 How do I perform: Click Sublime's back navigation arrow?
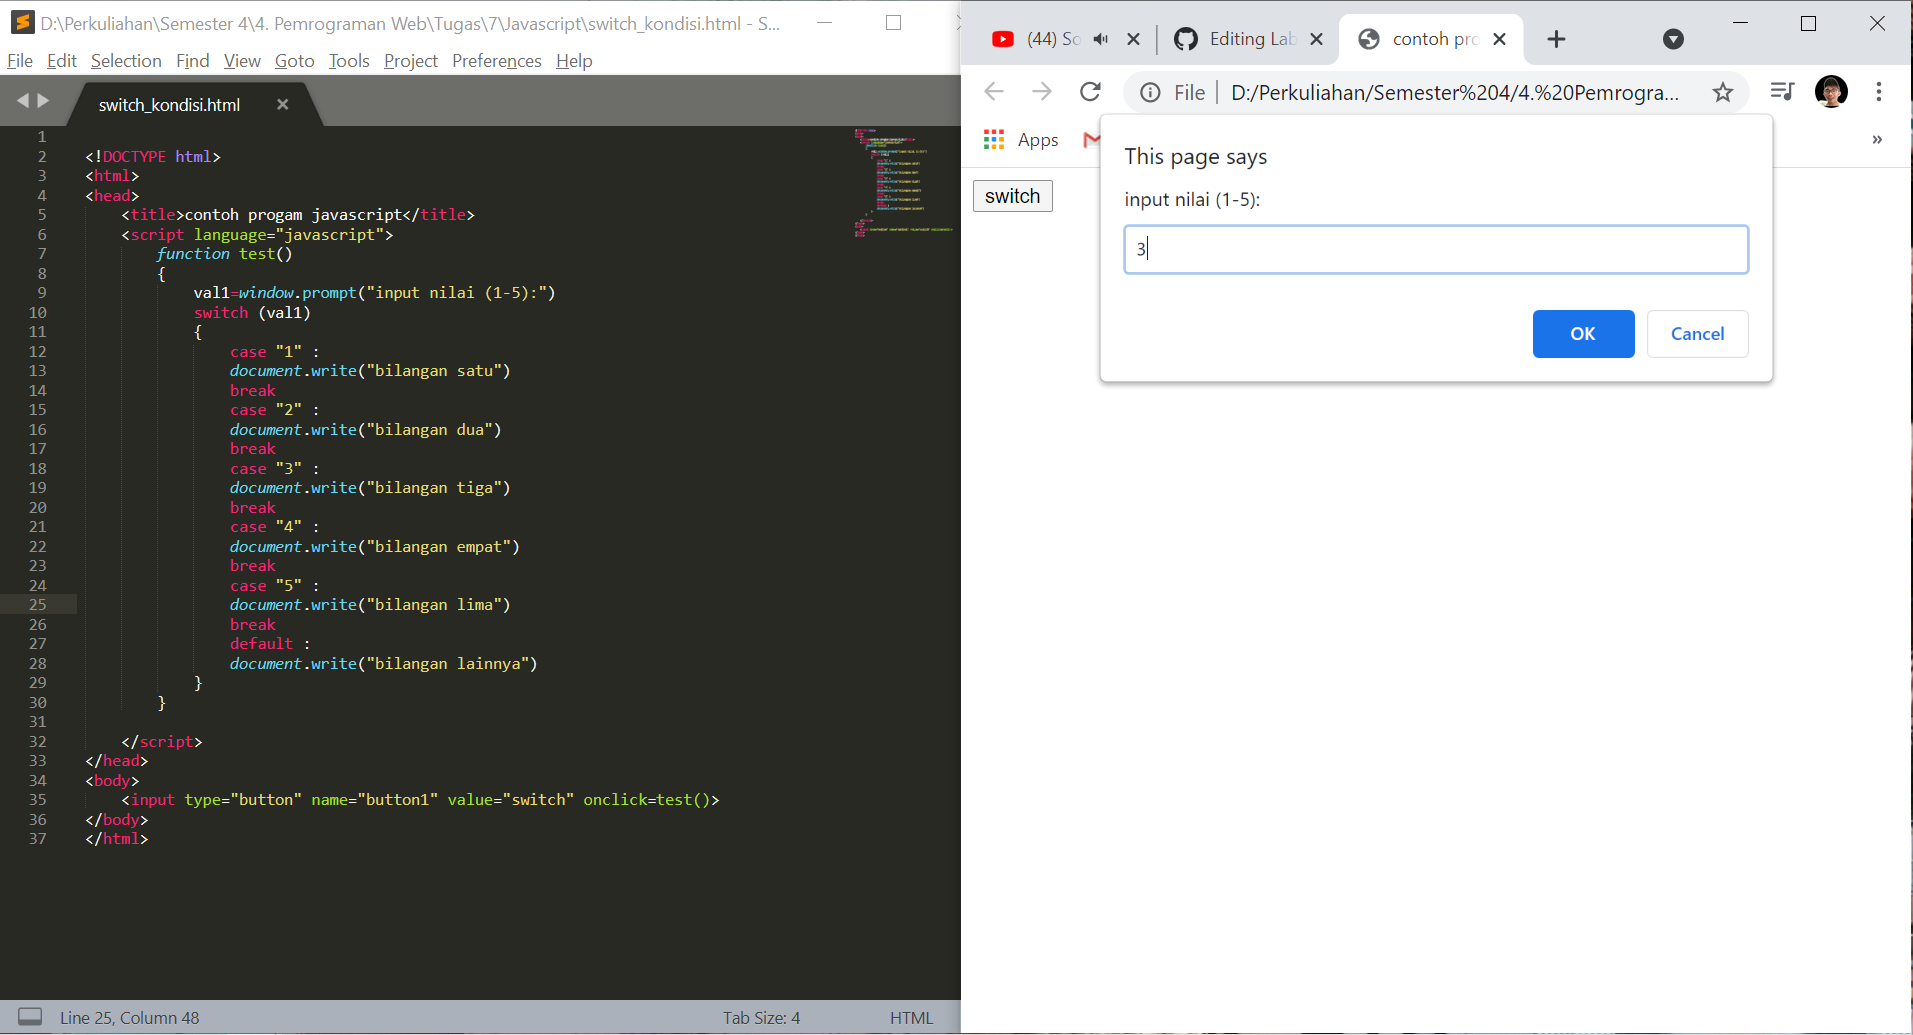pos(22,100)
